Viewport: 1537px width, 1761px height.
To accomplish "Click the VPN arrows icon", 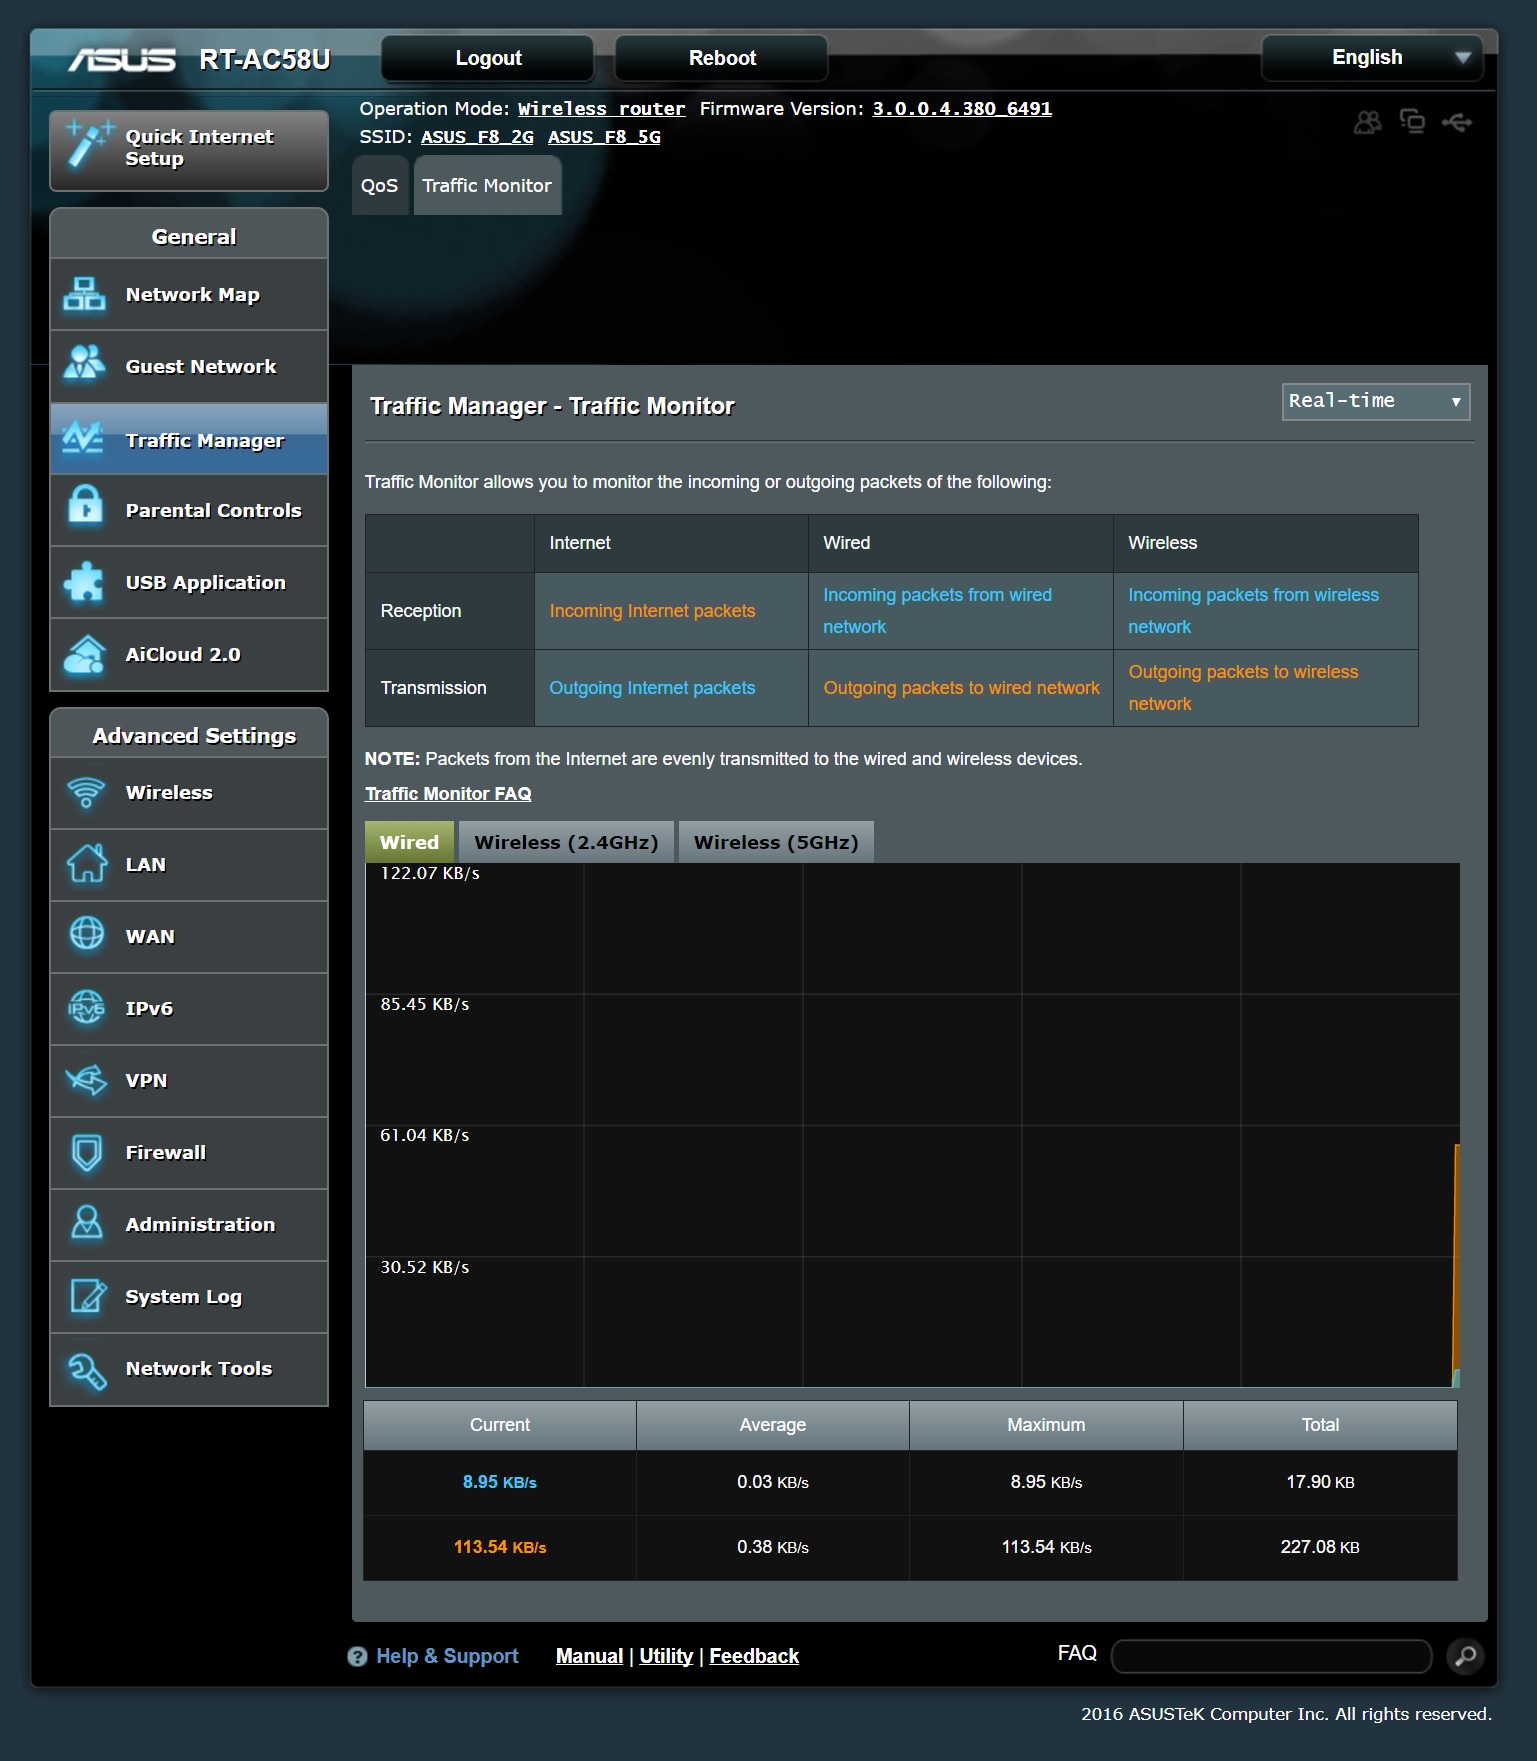I will (x=87, y=1080).
